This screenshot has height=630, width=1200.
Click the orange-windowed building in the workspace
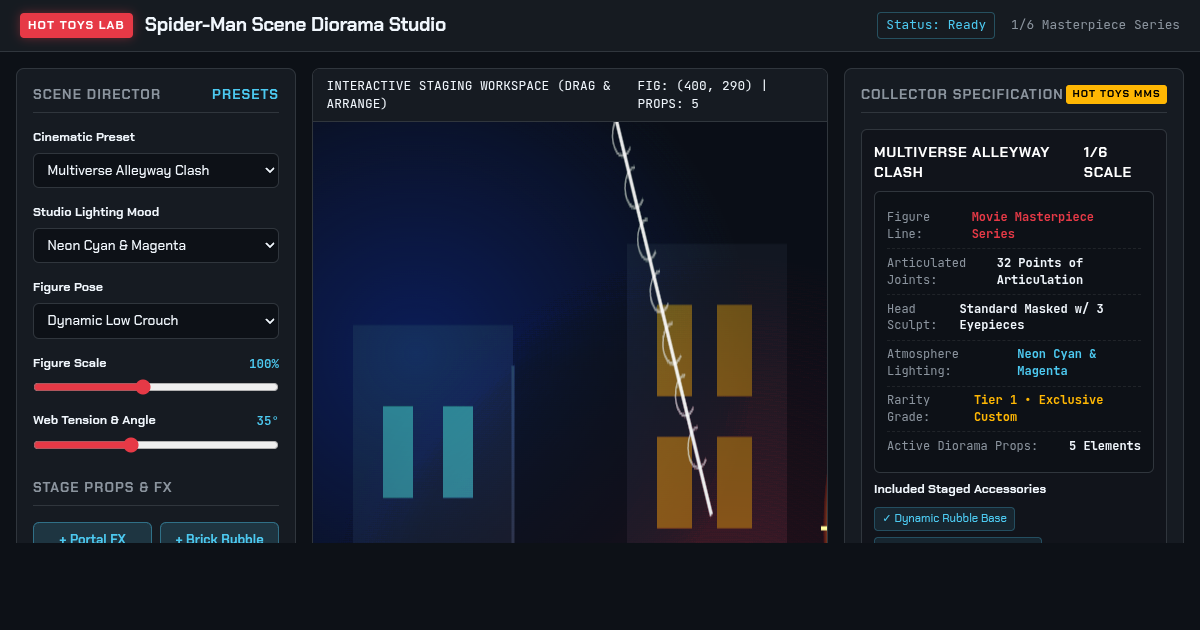coord(707,393)
